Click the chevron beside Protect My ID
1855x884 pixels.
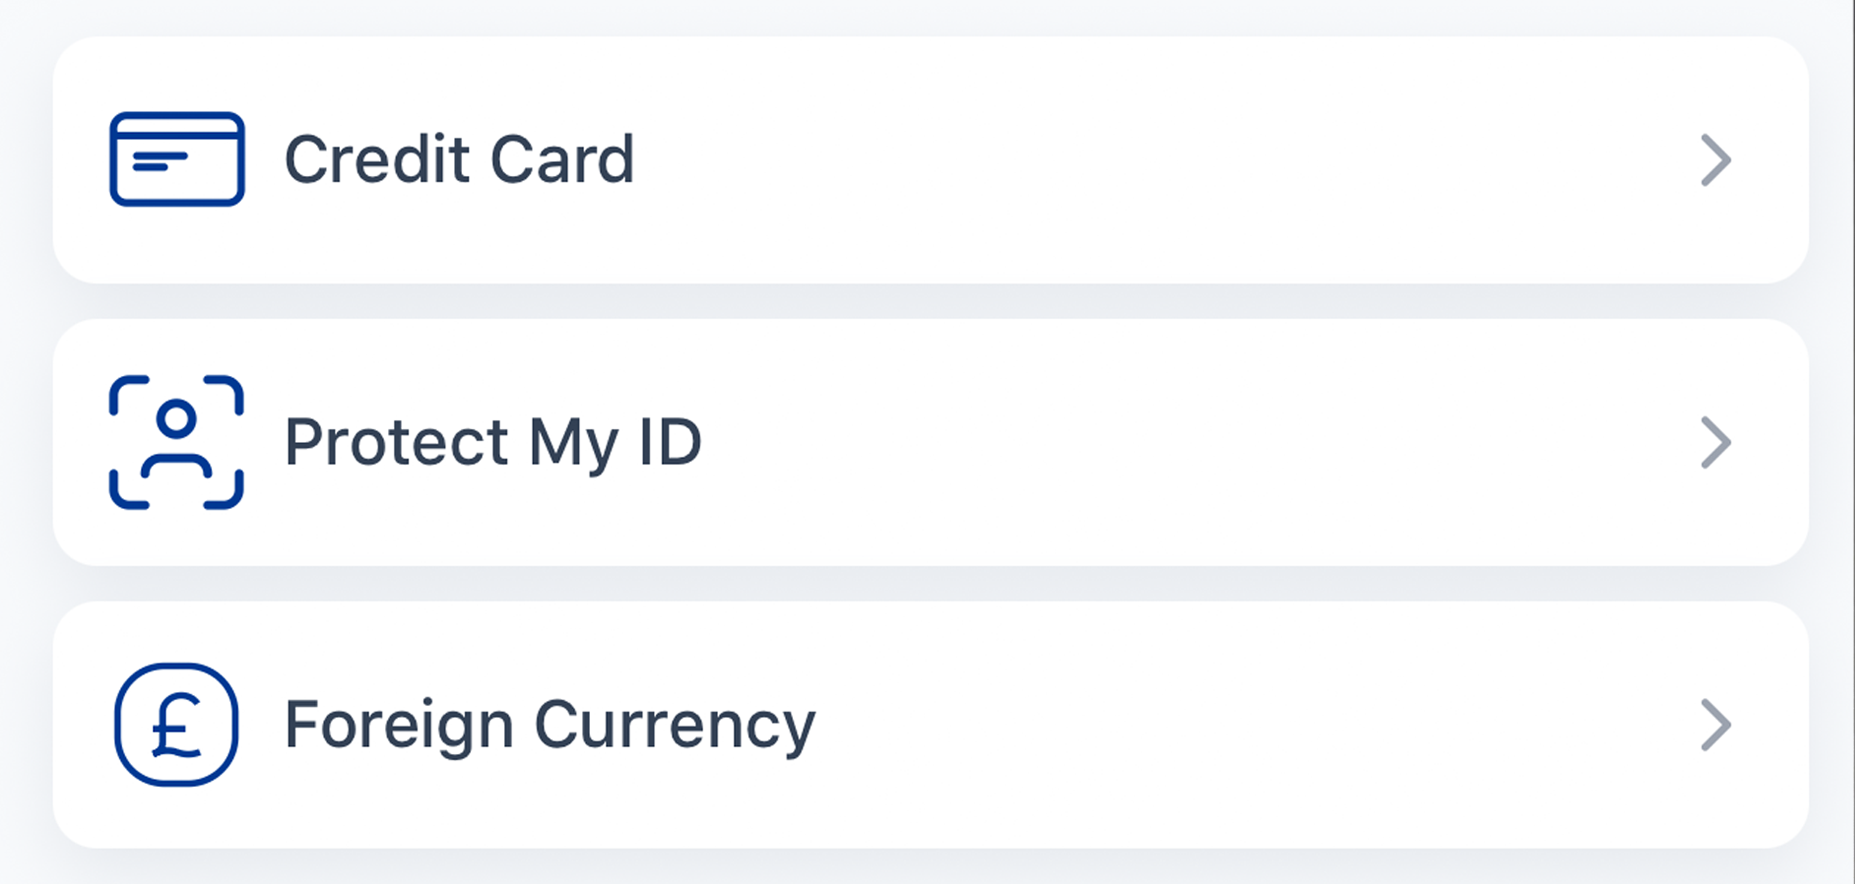click(1715, 443)
